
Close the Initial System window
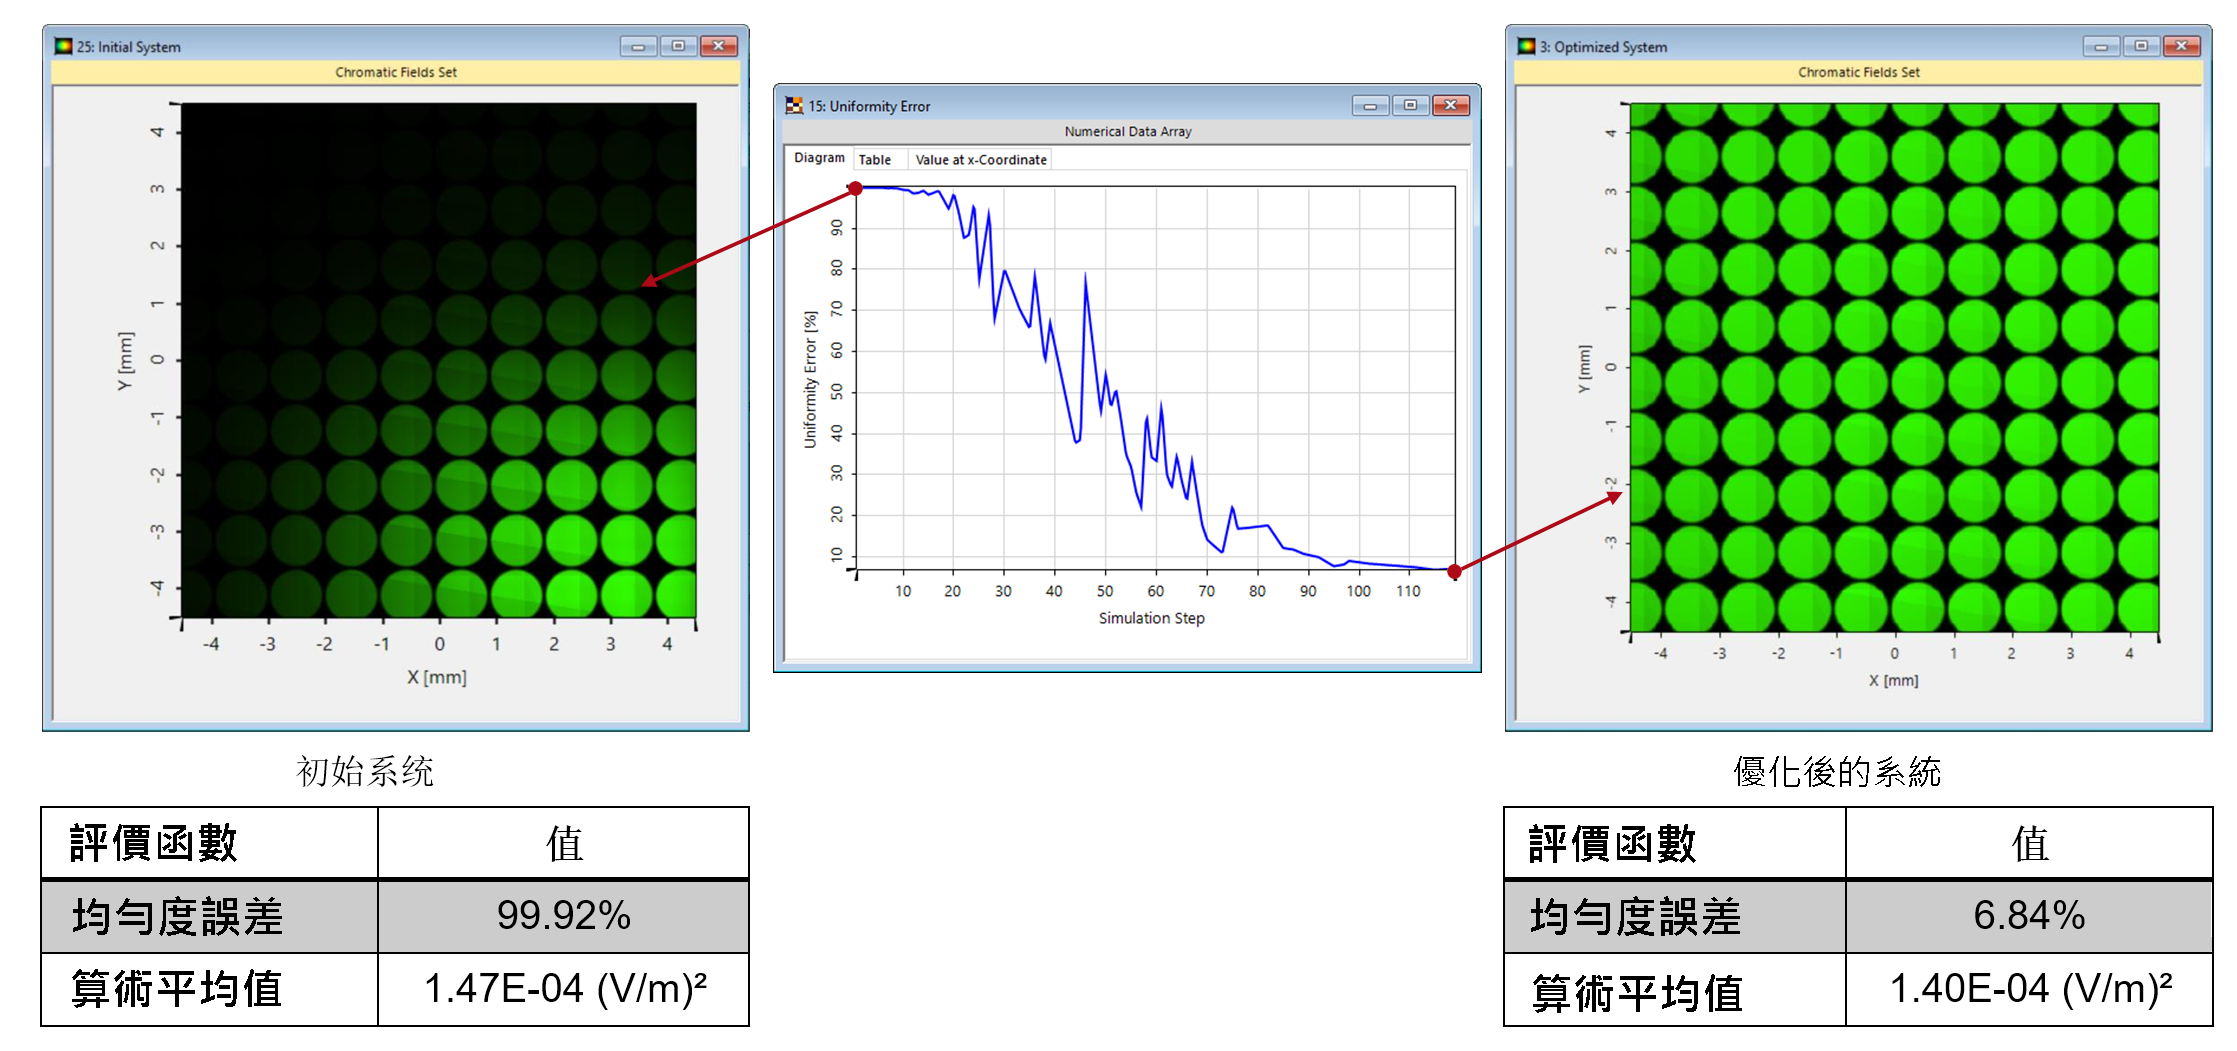tap(718, 46)
